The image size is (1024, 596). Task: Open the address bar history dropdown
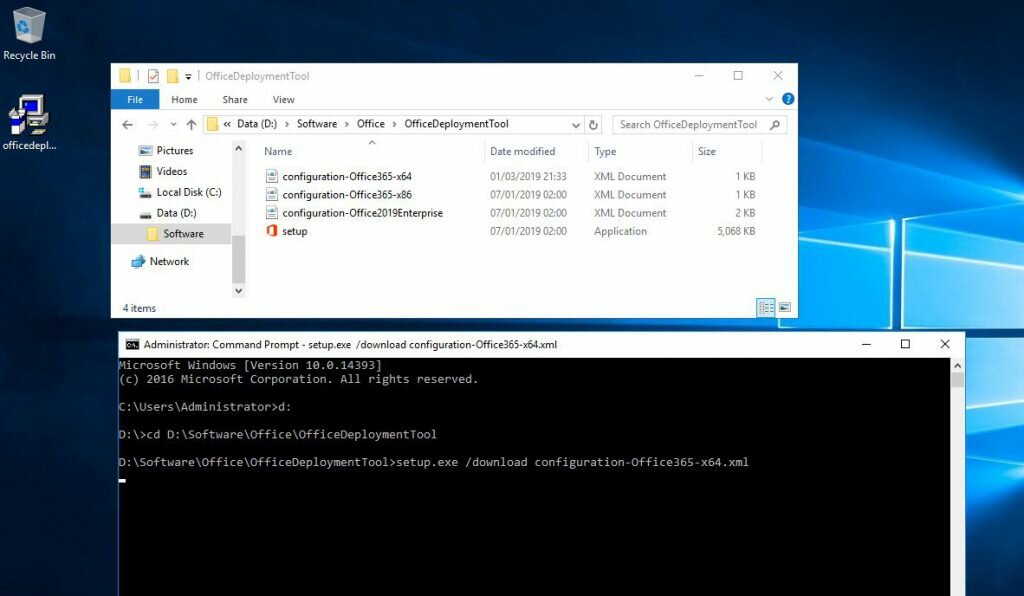click(x=576, y=125)
